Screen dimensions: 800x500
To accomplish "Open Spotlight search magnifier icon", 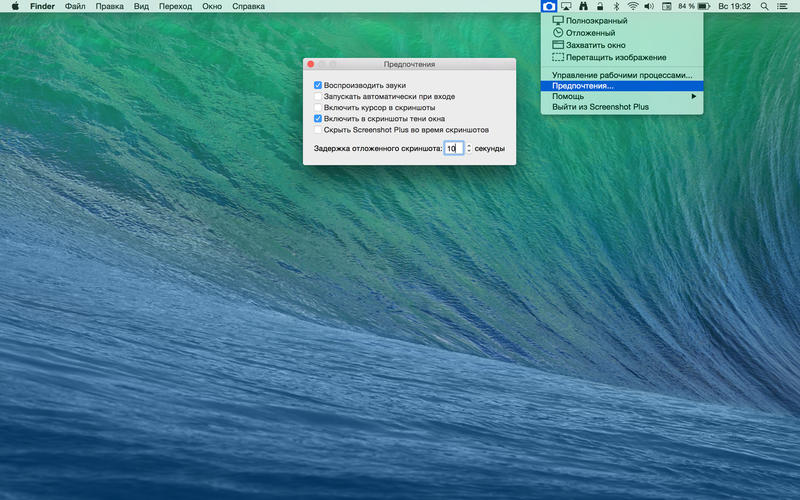I will pyautogui.click(x=764, y=6).
